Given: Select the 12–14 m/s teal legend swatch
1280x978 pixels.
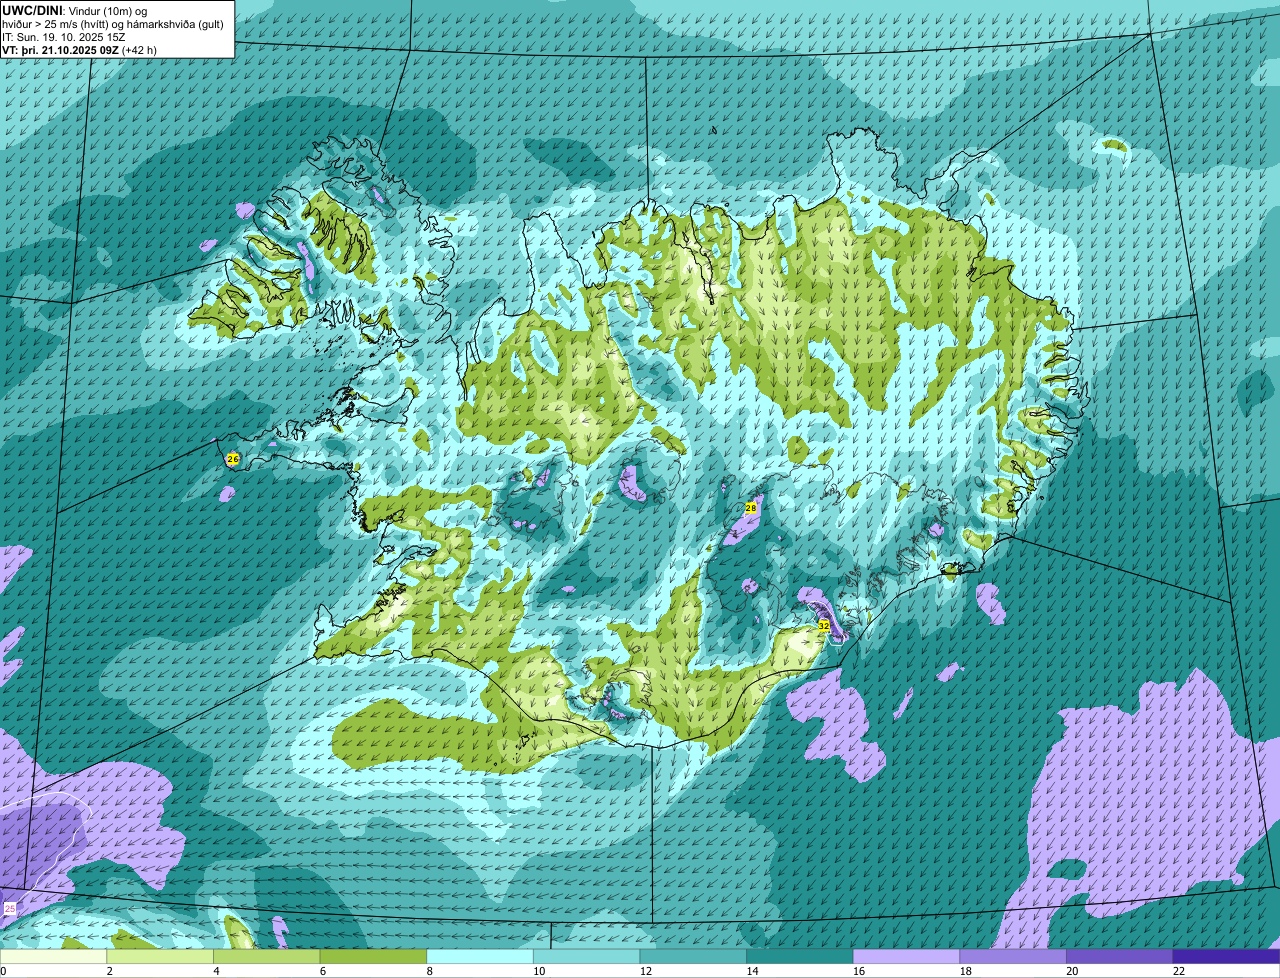Looking at the screenshot, I should click(693, 956).
